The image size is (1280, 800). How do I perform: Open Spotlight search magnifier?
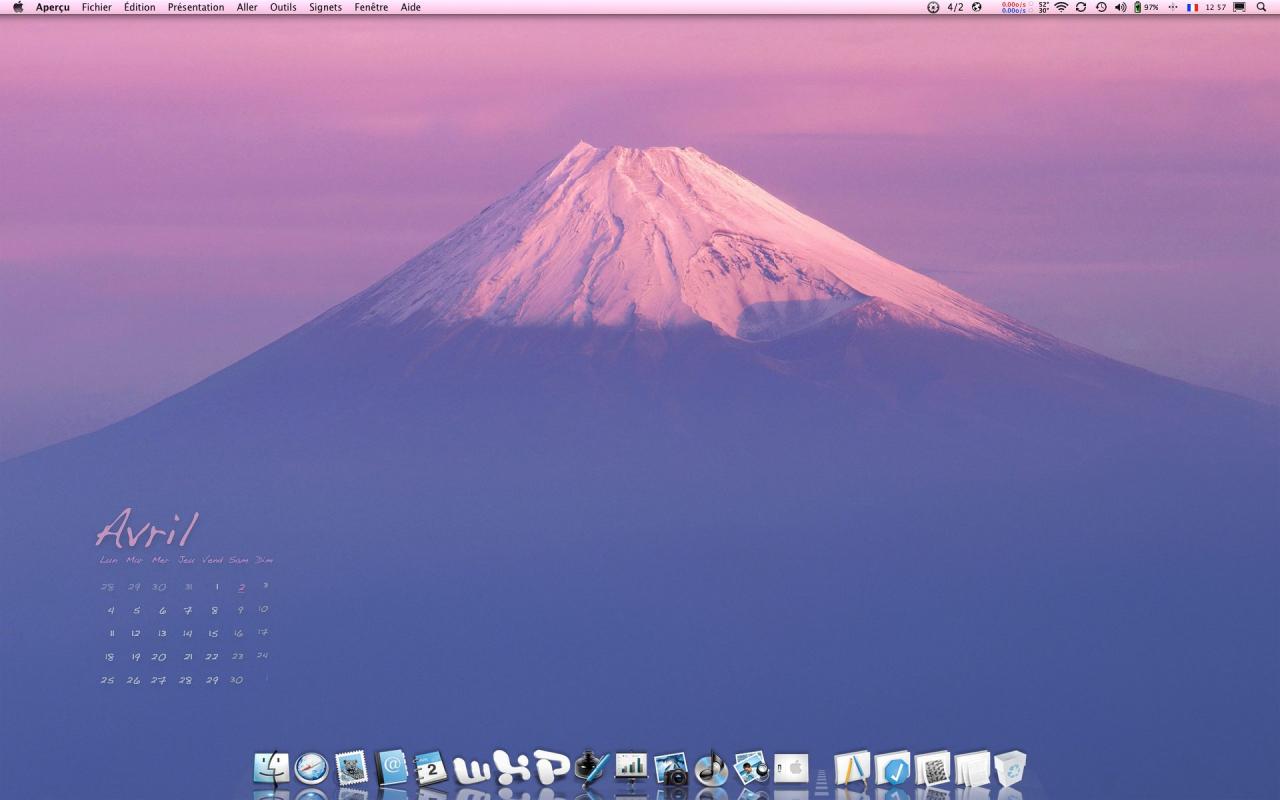coord(1261,7)
